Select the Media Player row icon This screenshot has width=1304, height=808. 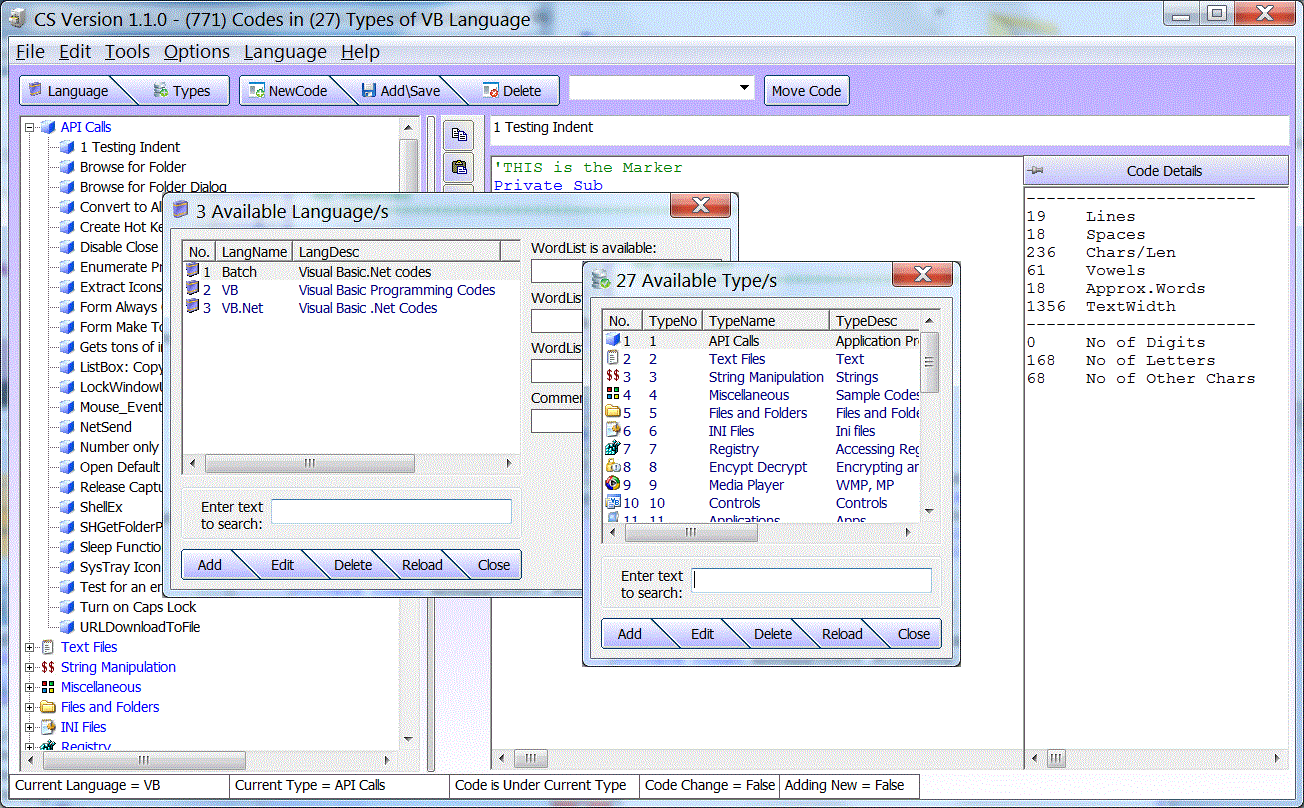[x=613, y=485]
